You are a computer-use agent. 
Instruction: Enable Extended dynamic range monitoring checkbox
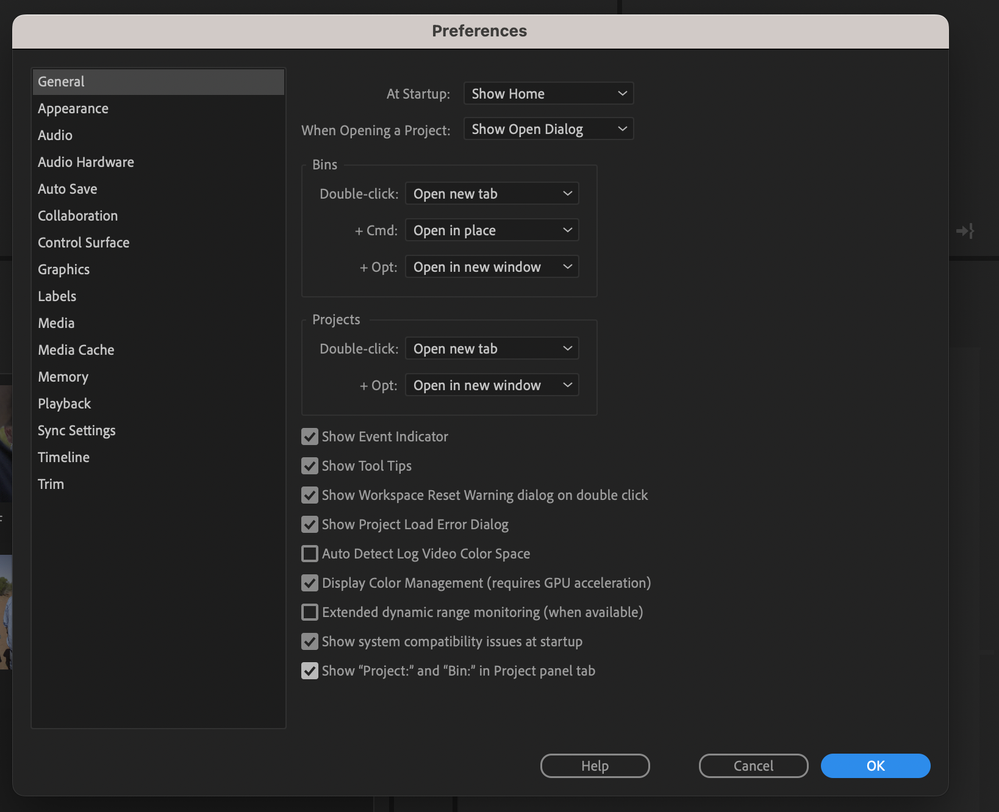[310, 612]
